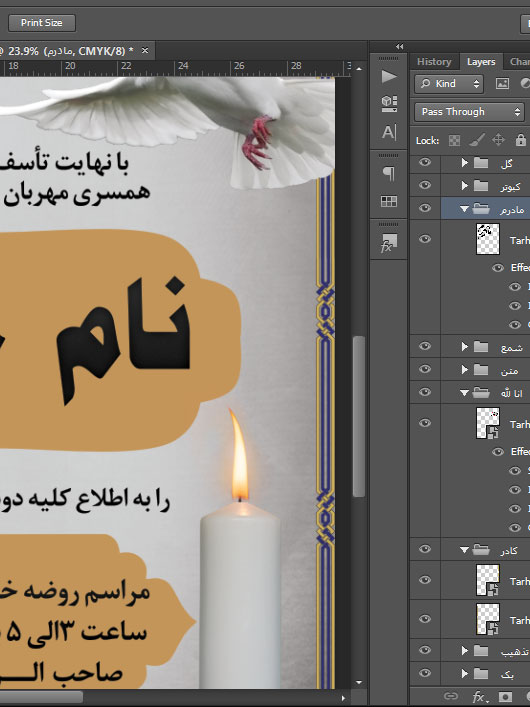Click canvas scroll up arrow
This screenshot has width=530, height=707.
359,69
